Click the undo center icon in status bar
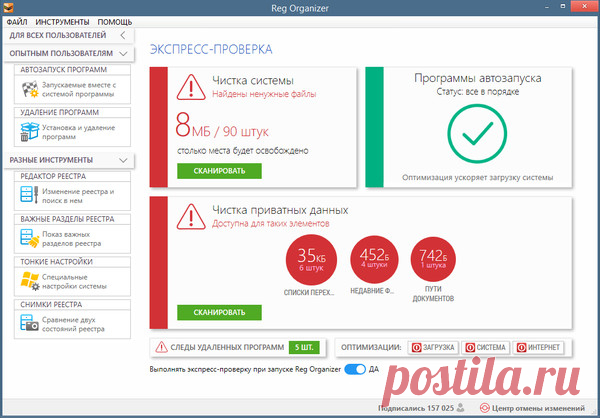 485,408
